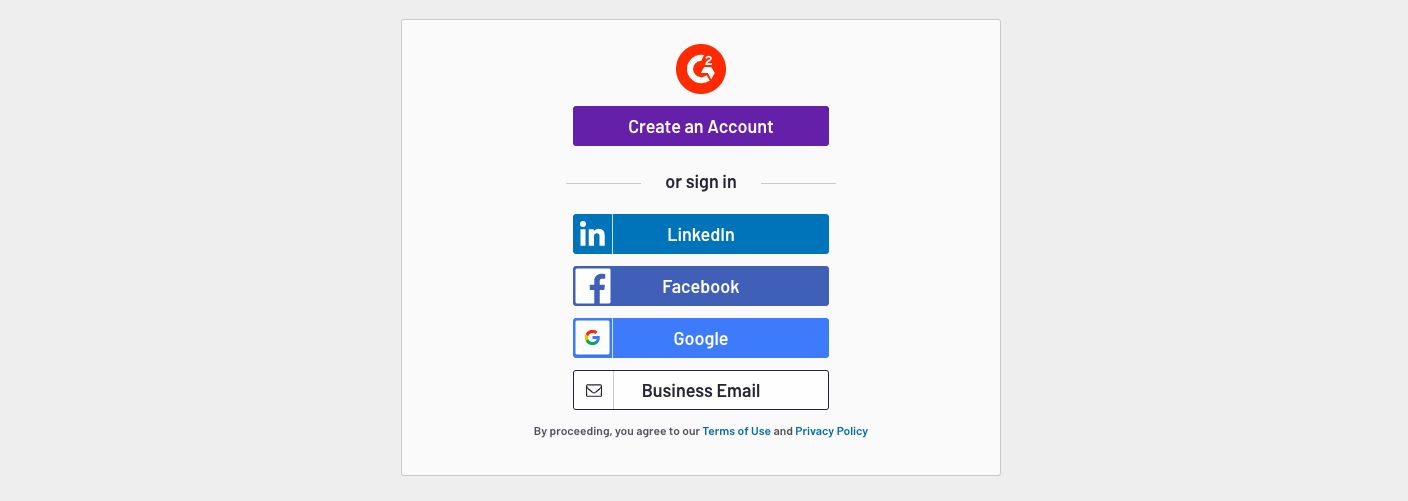Screen dimensions: 1408x501
Task: Click the "or sign in" divider text
Action: click(701, 182)
